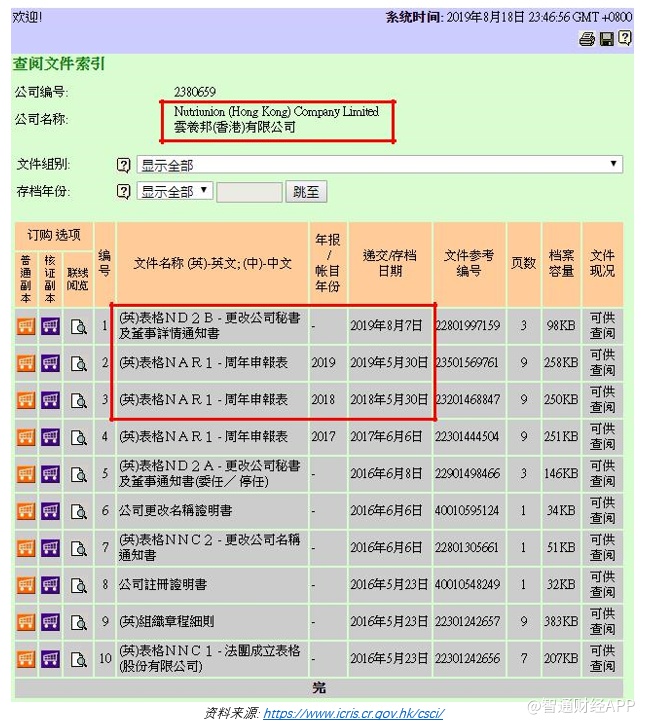Click the 文件参考编号 column header
The image size is (645, 725).
click(469, 263)
